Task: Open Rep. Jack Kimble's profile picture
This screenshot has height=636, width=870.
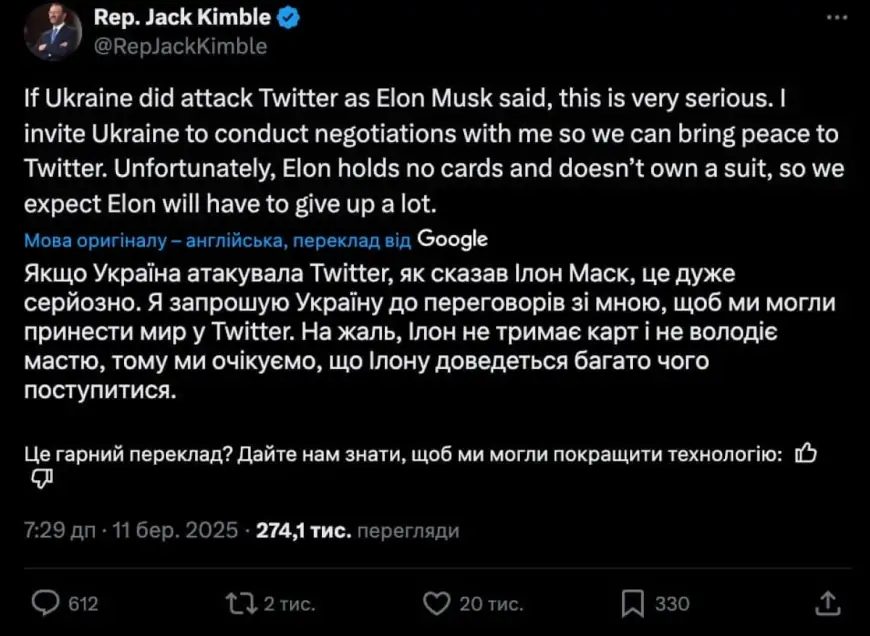Action: pyautogui.click(x=52, y=31)
